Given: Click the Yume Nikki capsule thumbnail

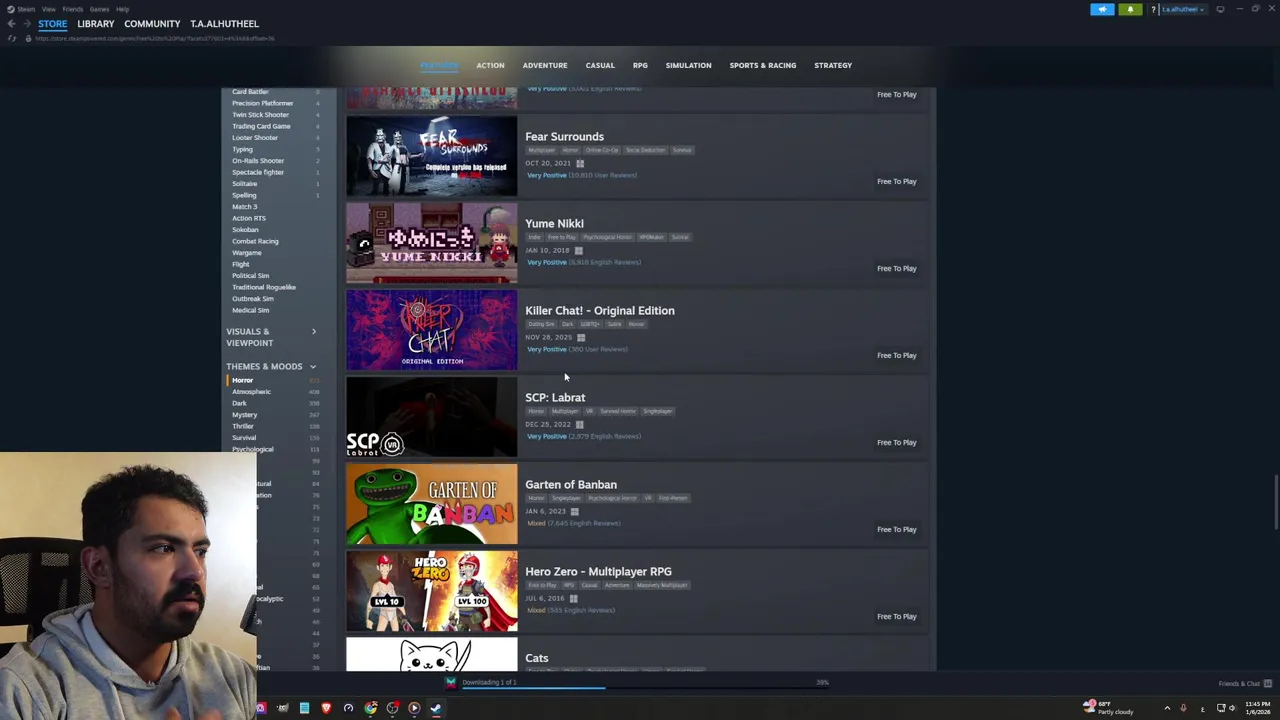Looking at the screenshot, I should [432, 244].
